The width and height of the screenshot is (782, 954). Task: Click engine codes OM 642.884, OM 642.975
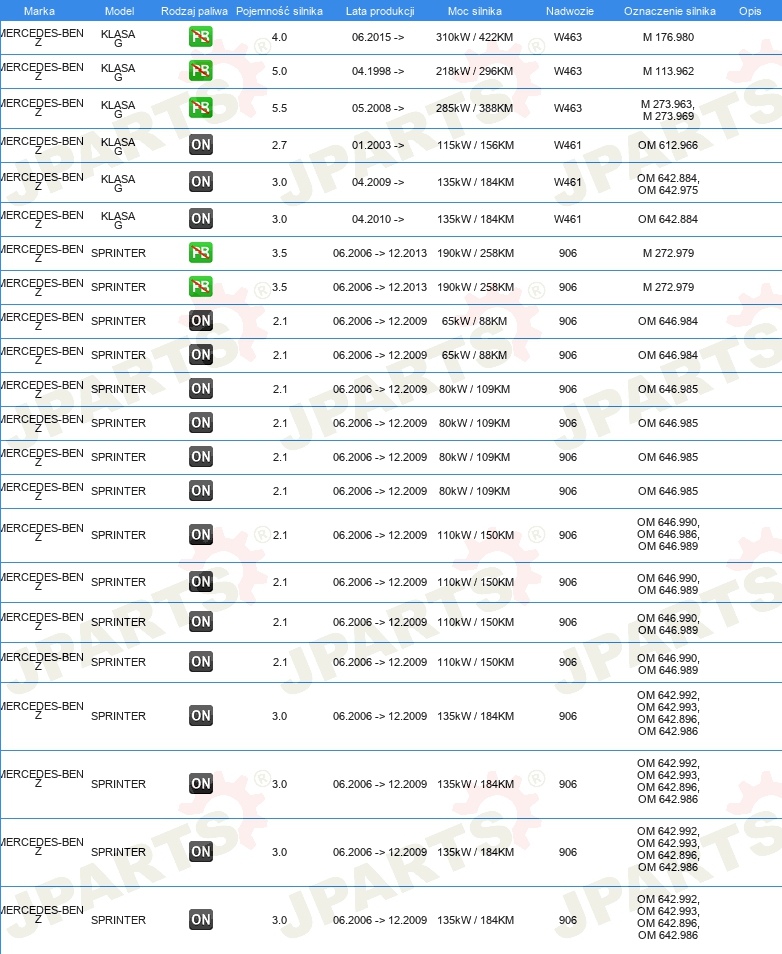click(x=668, y=184)
